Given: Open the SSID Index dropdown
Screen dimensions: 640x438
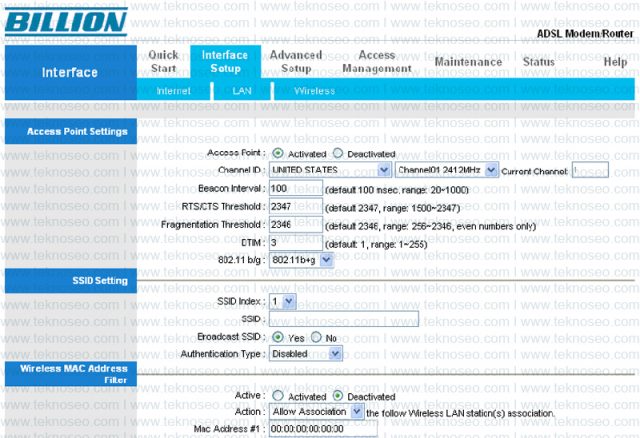Looking at the screenshot, I should (x=282, y=302).
